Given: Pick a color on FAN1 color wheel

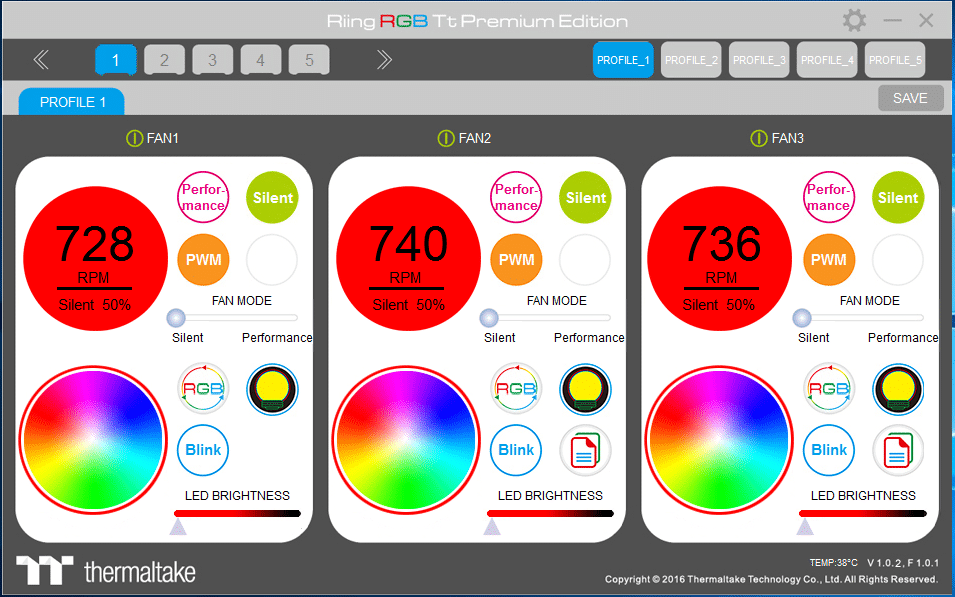Looking at the screenshot, I should pyautogui.click(x=93, y=440).
